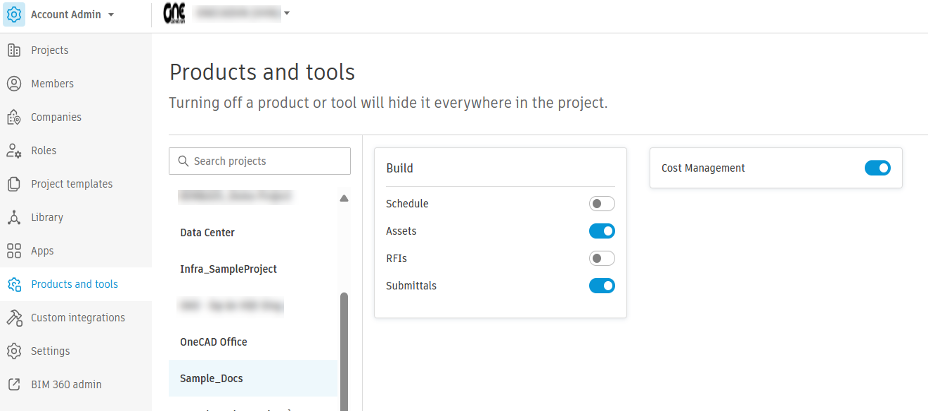Navigate to Roles

click(44, 150)
